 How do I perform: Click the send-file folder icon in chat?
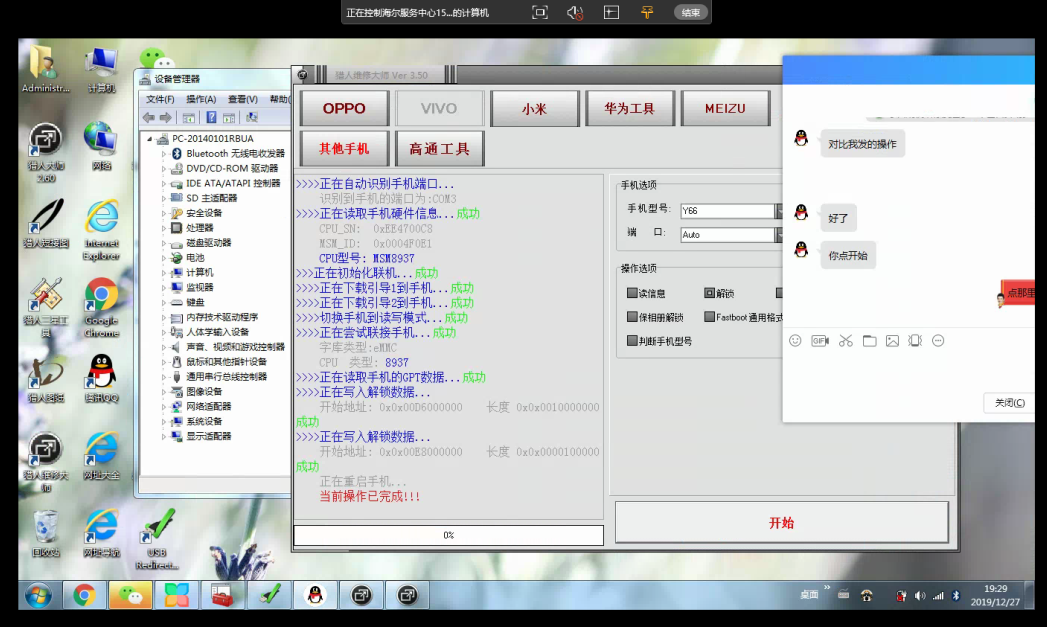869,341
